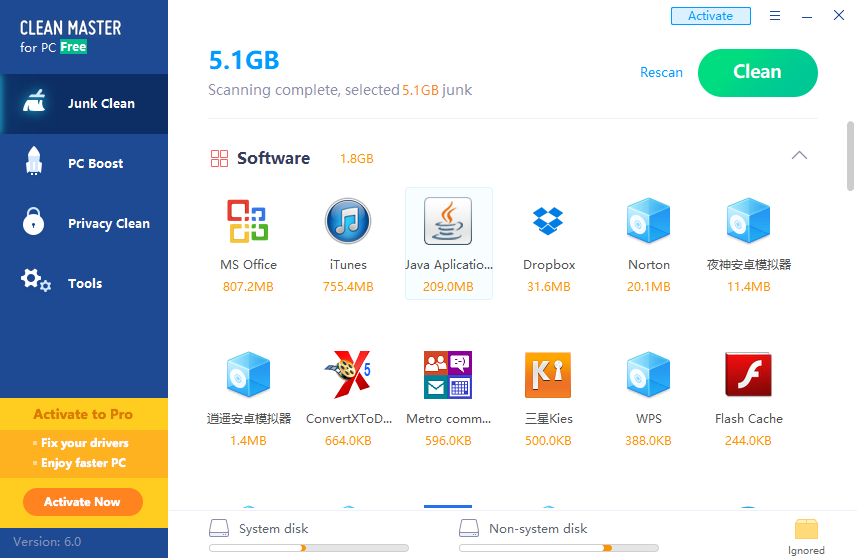Select the 夜神安卓模拟器 cube icon
Image resolution: width=857 pixels, height=558 pixels.
point(748,221)
